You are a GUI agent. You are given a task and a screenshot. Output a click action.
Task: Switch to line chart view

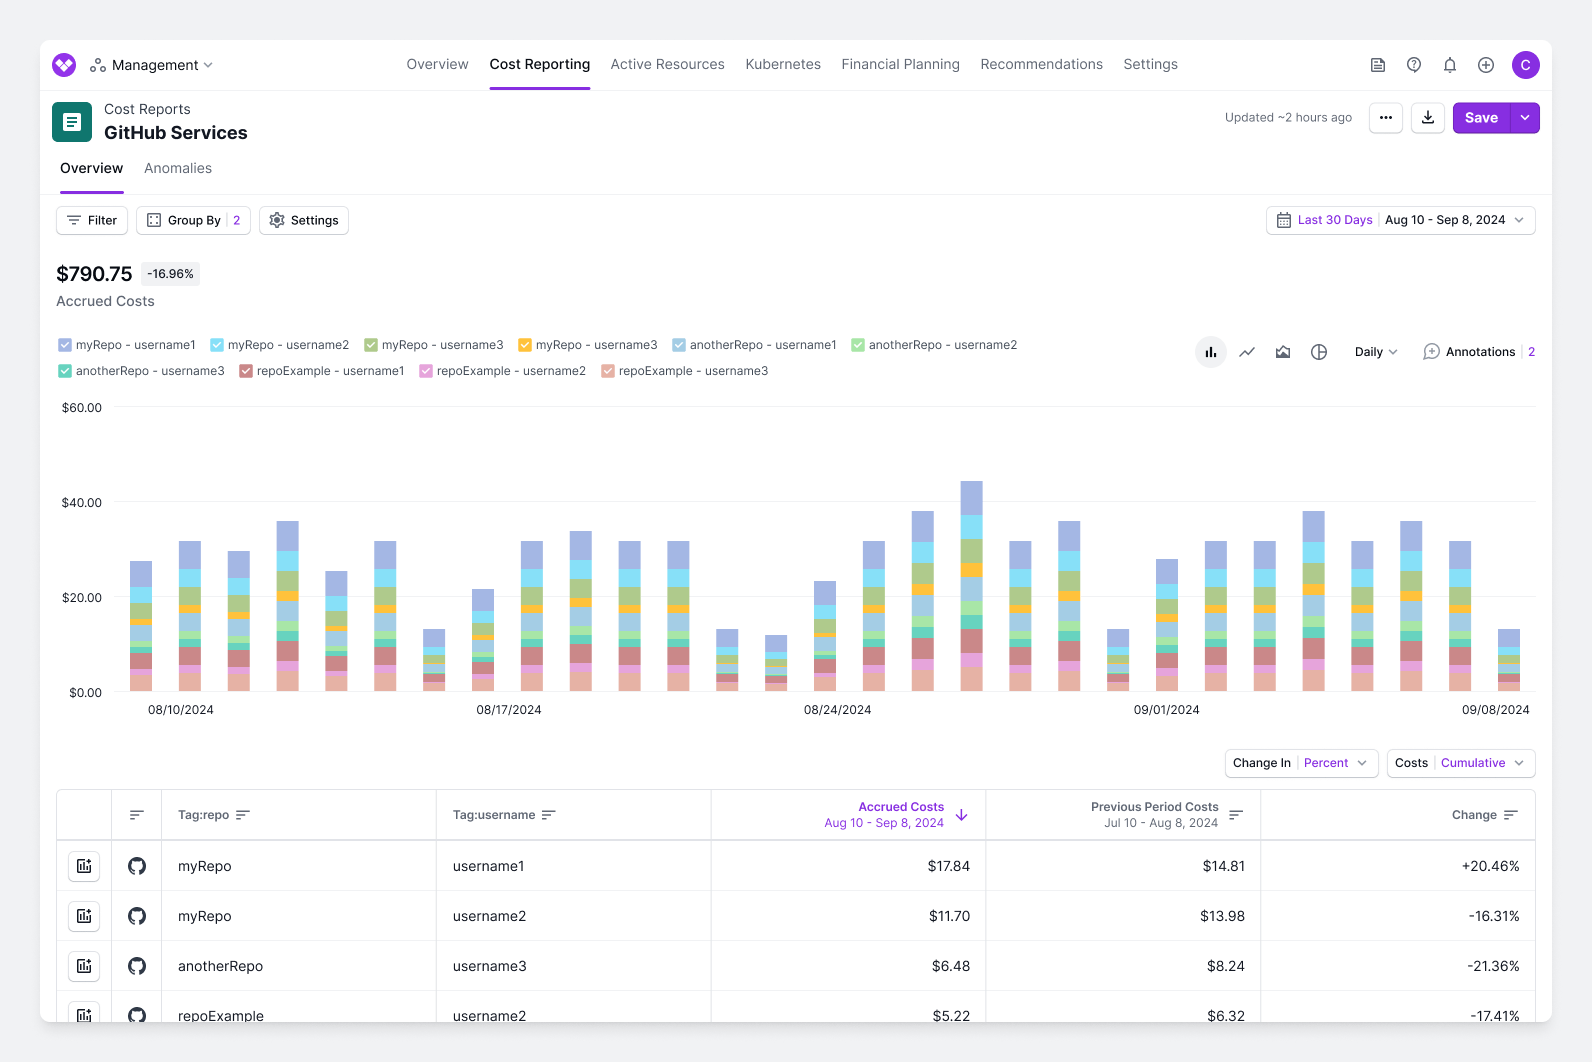pyautogui.click(x=1247, y=352)
